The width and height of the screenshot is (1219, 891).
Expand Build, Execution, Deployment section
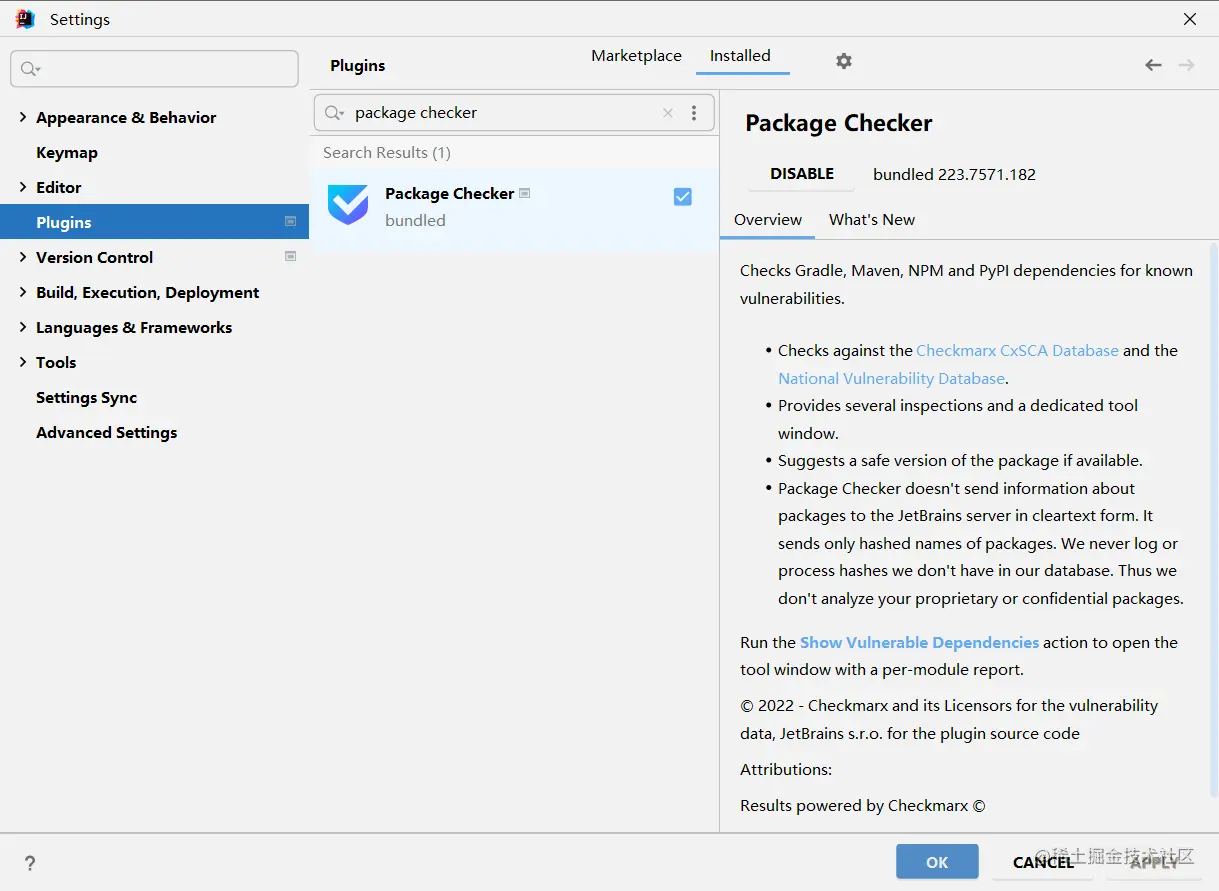pyautogui.click(x=23, y=292)
